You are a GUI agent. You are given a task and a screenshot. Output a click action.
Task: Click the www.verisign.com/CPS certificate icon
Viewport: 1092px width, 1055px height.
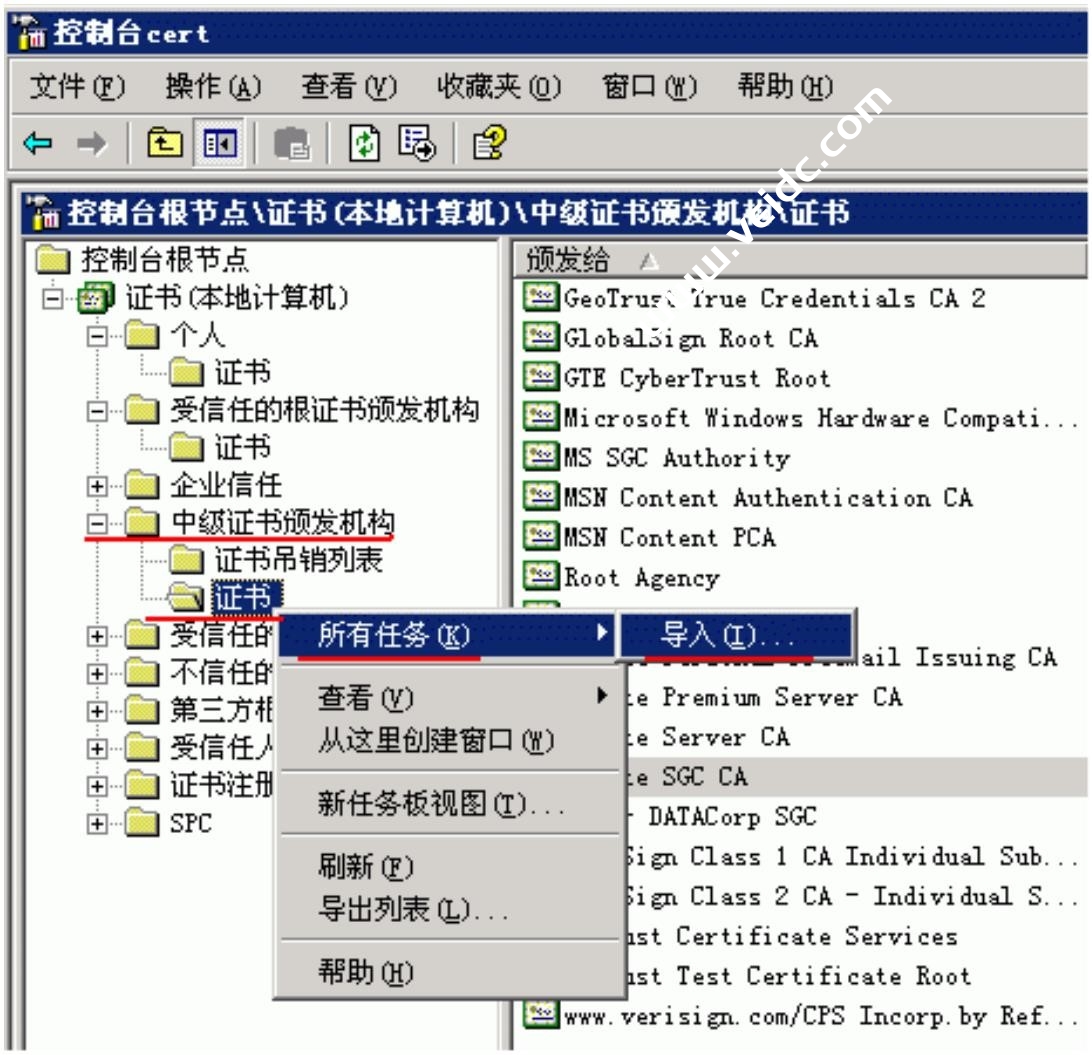click(x=540, y=1015)
